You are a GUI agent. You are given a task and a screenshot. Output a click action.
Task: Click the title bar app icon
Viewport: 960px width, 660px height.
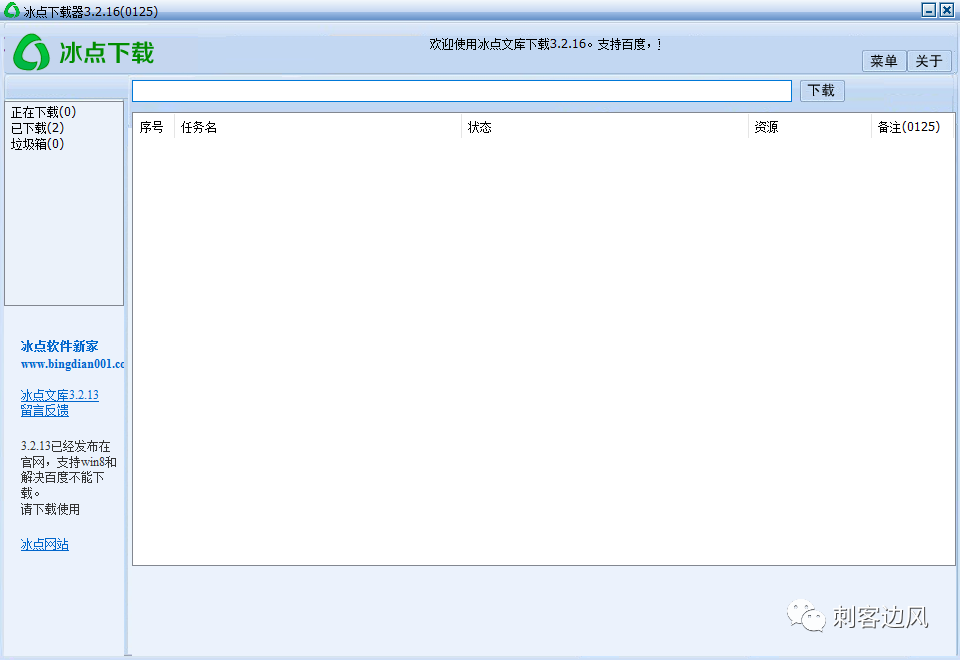(x=12, y=10)
